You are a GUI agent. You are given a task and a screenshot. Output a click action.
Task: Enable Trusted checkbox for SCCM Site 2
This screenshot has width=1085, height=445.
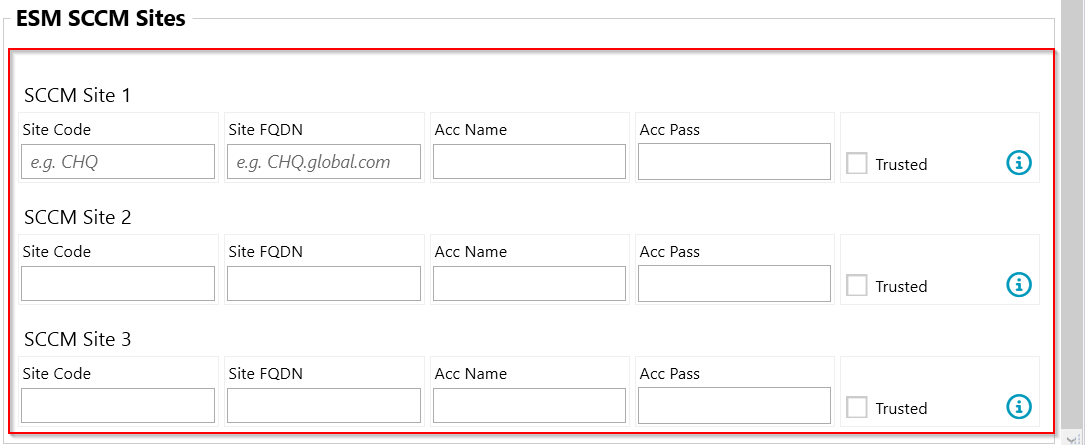857,286
